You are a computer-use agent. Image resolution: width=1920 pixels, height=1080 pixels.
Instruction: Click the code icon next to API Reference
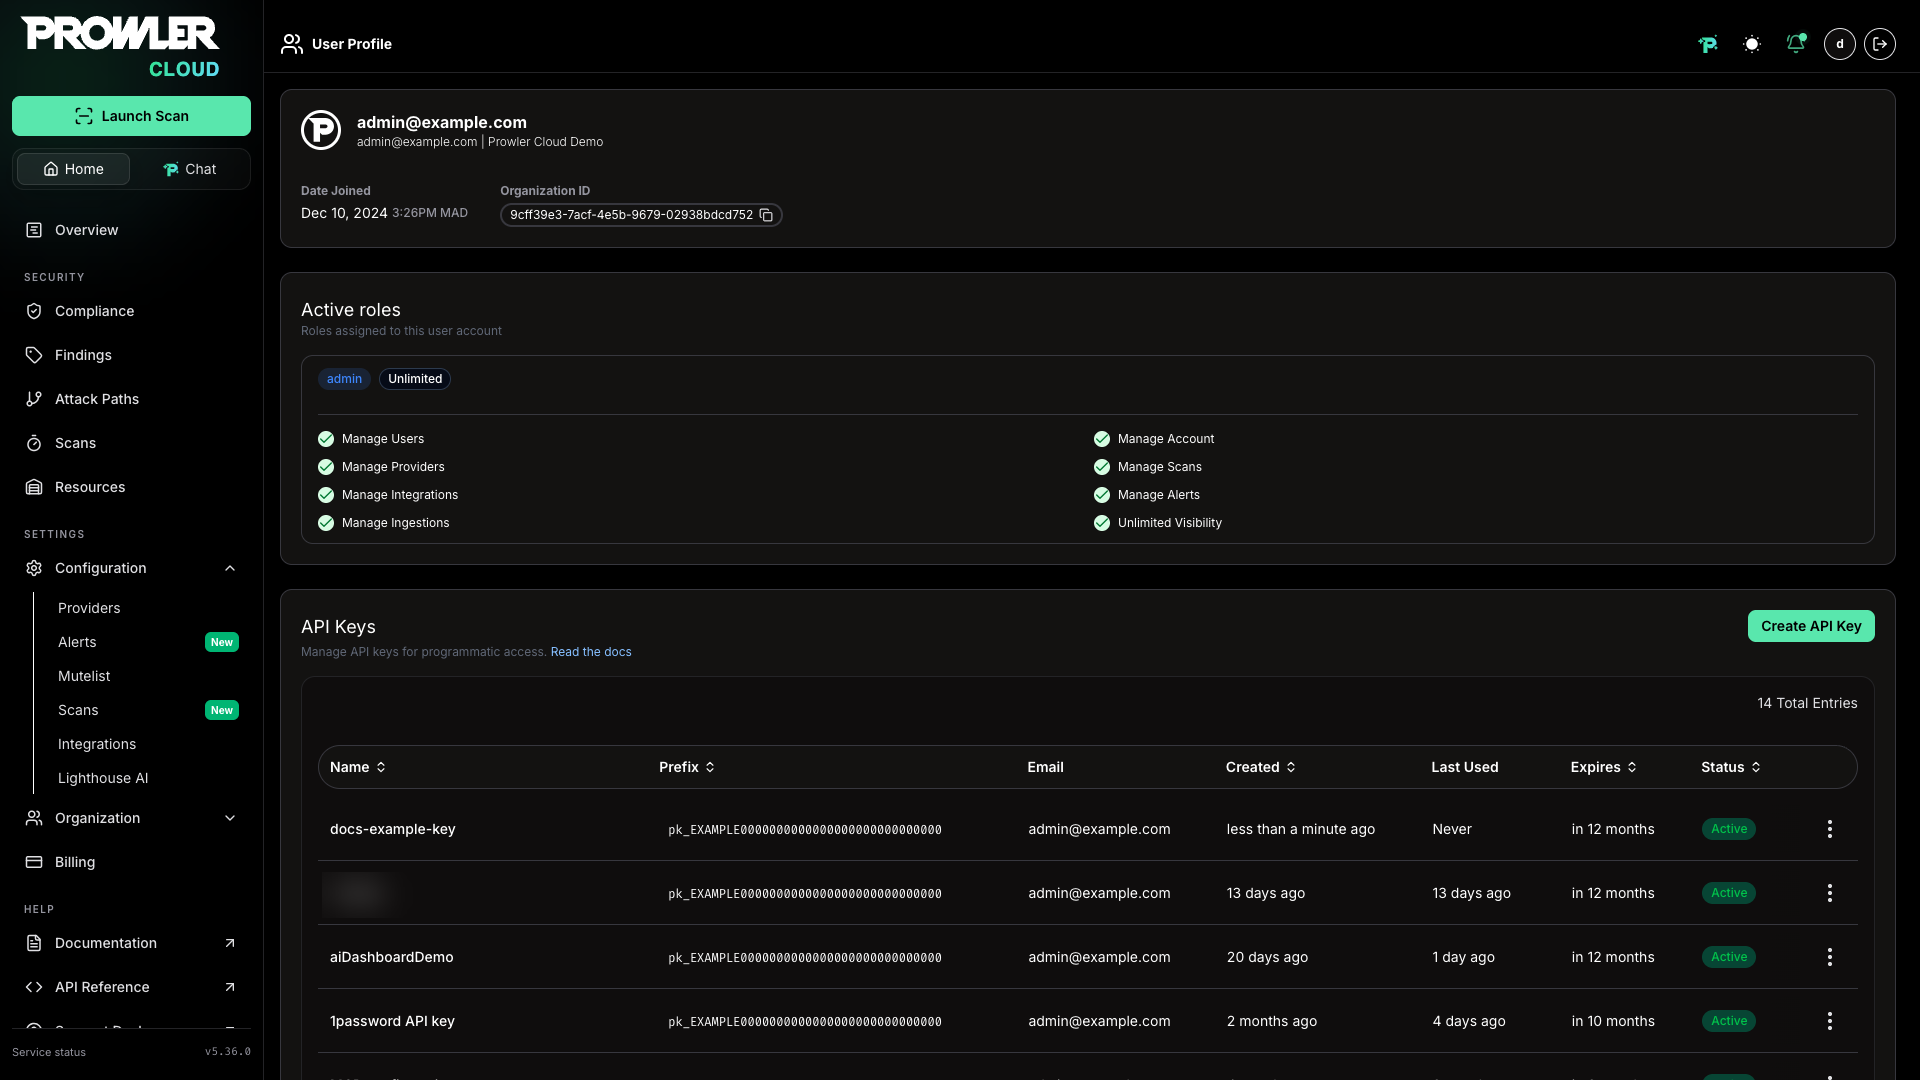tap(34, 987)
